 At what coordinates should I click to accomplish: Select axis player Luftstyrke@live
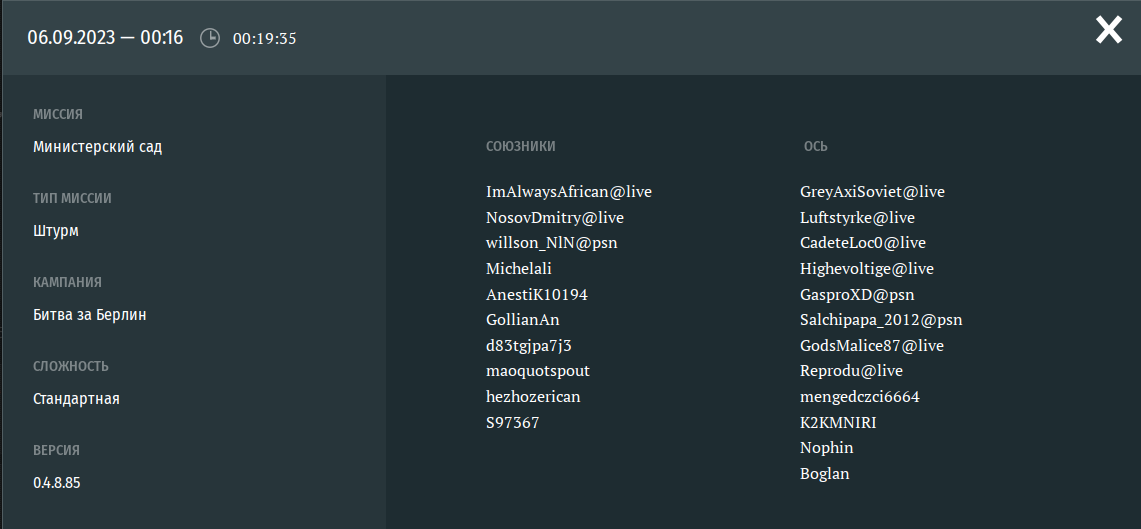[857, 217]
